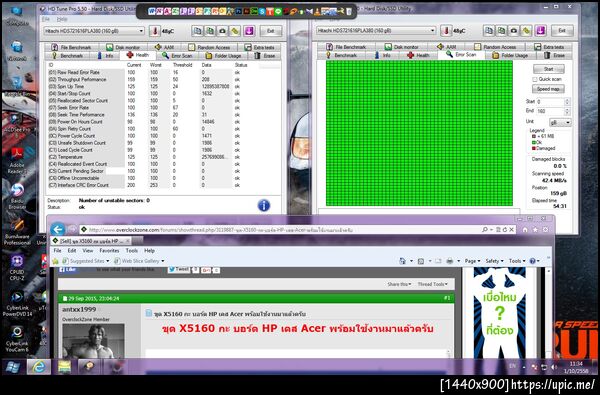Open IE Favorites menu

[x=109, y=250]
